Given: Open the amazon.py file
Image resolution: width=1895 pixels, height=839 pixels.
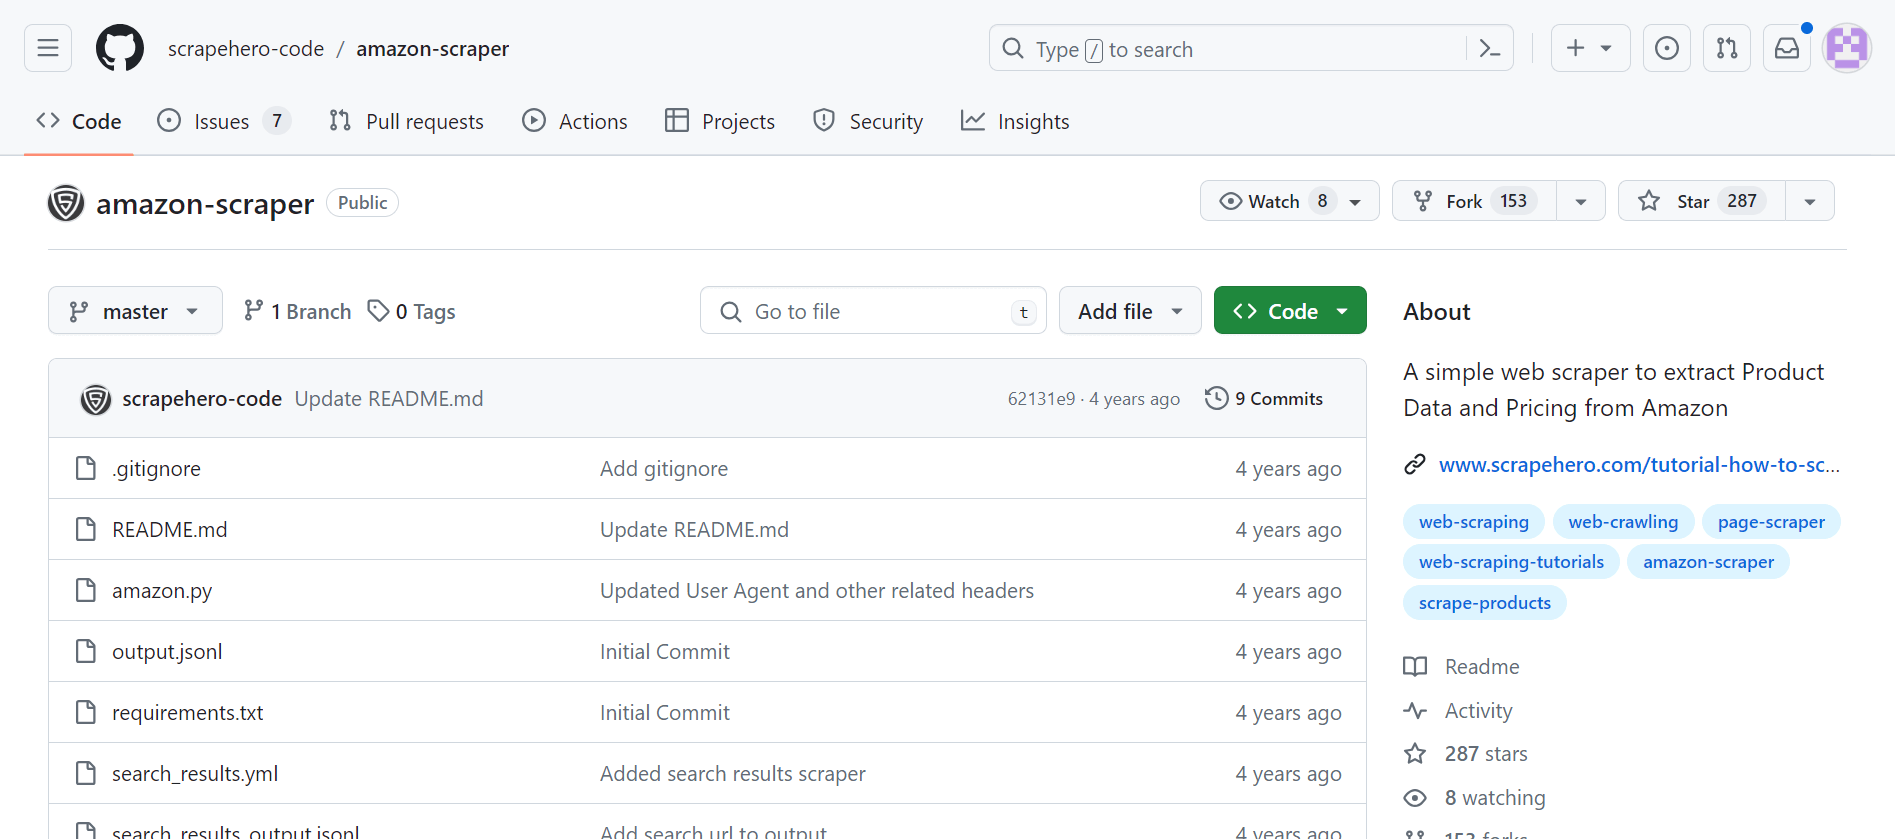Looking at the screenshot, I should click(162, 591).
